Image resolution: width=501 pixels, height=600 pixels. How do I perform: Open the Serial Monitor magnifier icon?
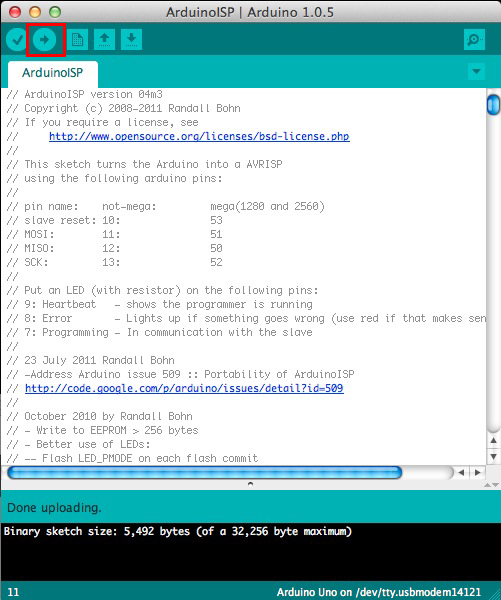(474, 39)
